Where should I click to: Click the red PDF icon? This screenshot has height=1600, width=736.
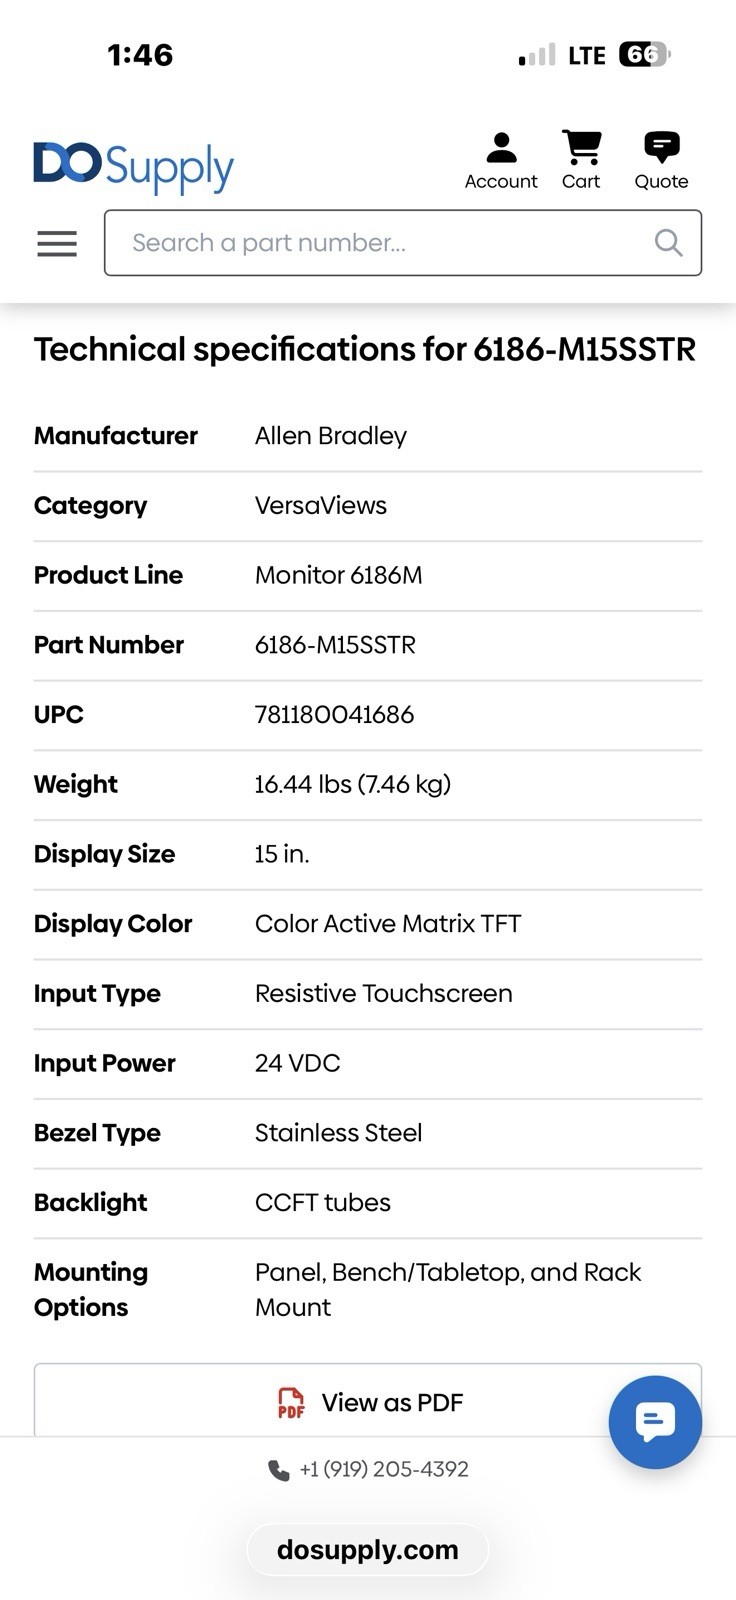(x=291, y=1403)
